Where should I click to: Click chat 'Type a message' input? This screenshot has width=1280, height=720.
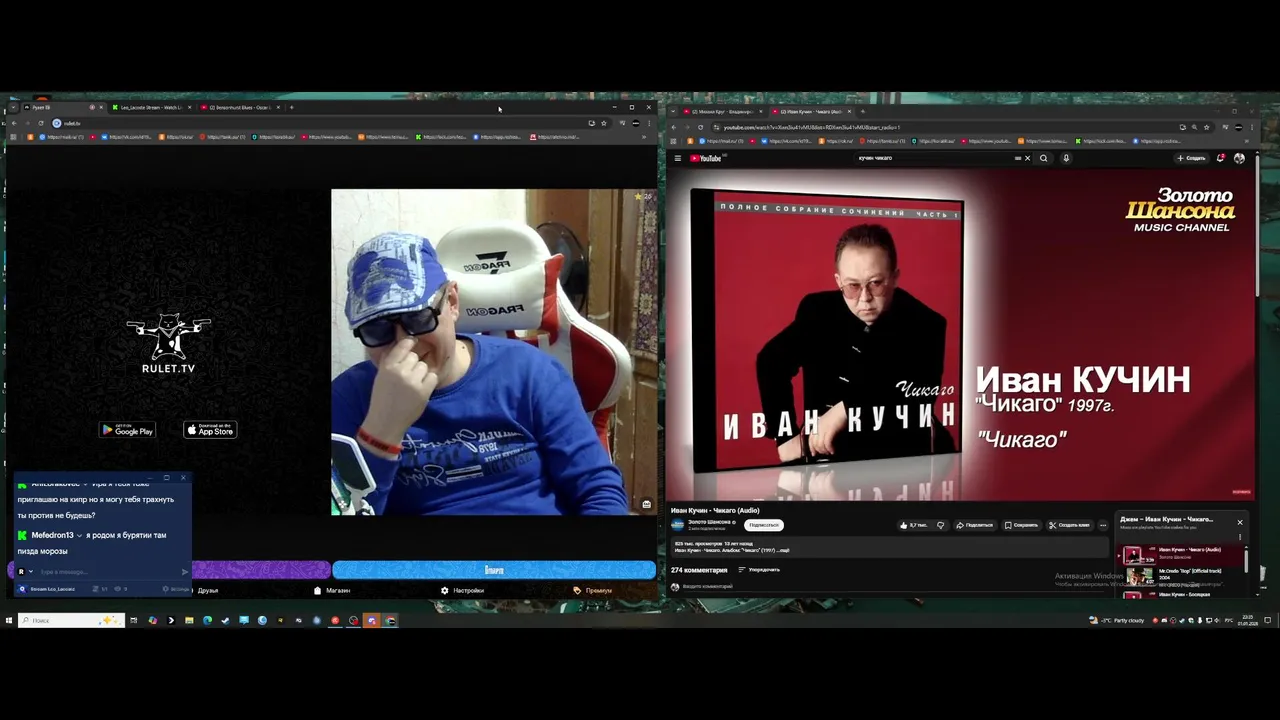click(x=108, y=572)
